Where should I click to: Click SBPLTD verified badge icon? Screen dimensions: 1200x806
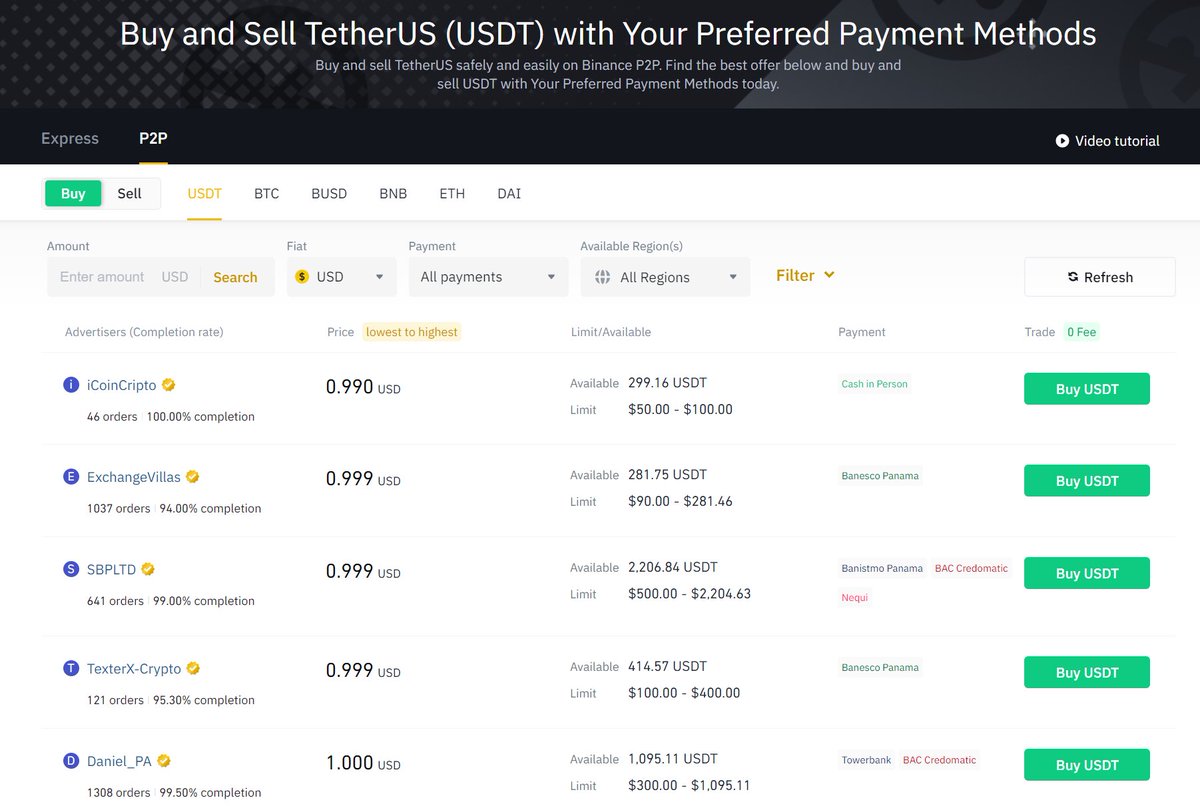[x=148, y=569]
